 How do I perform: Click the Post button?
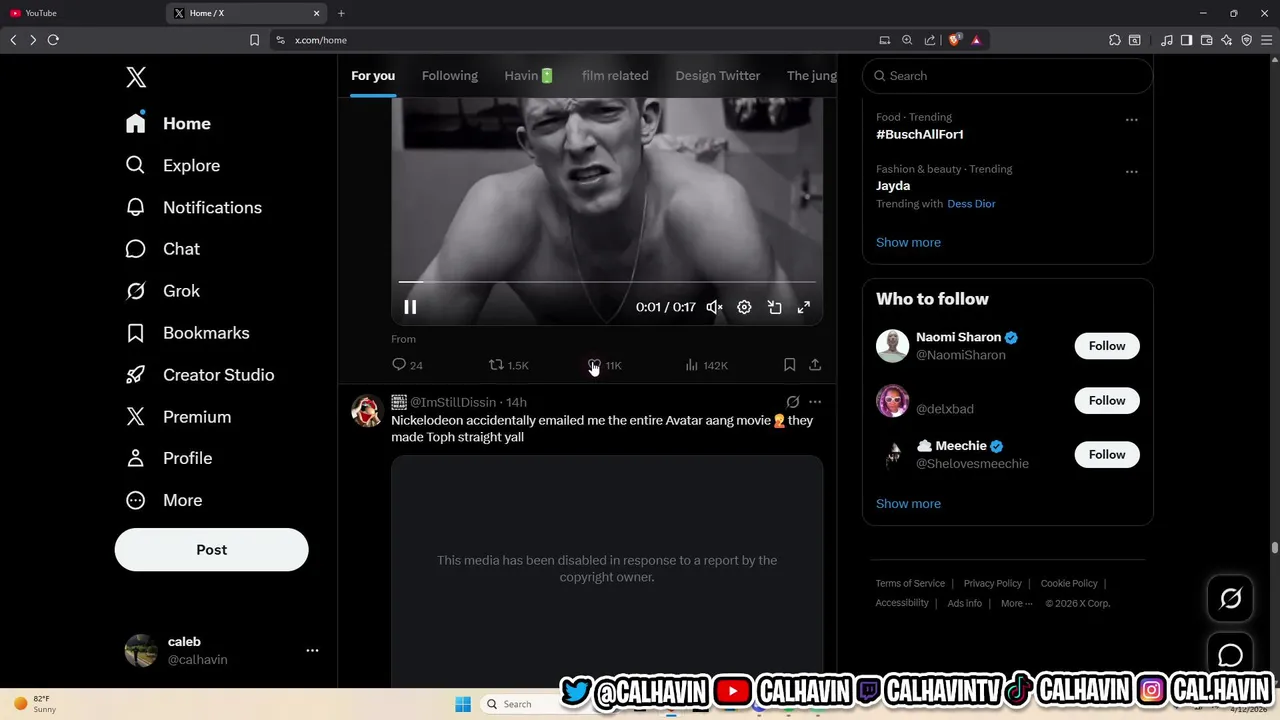[x=211, y=550]
